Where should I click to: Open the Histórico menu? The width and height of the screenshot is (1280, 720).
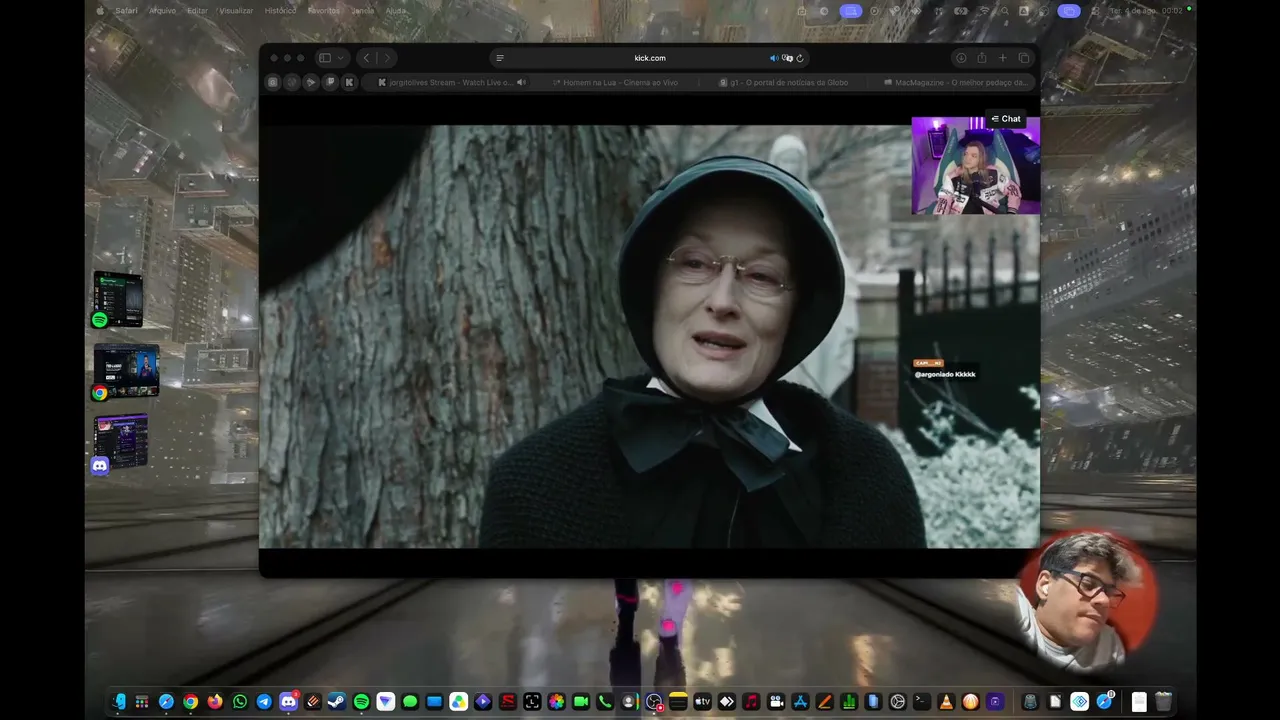point(280,11)
